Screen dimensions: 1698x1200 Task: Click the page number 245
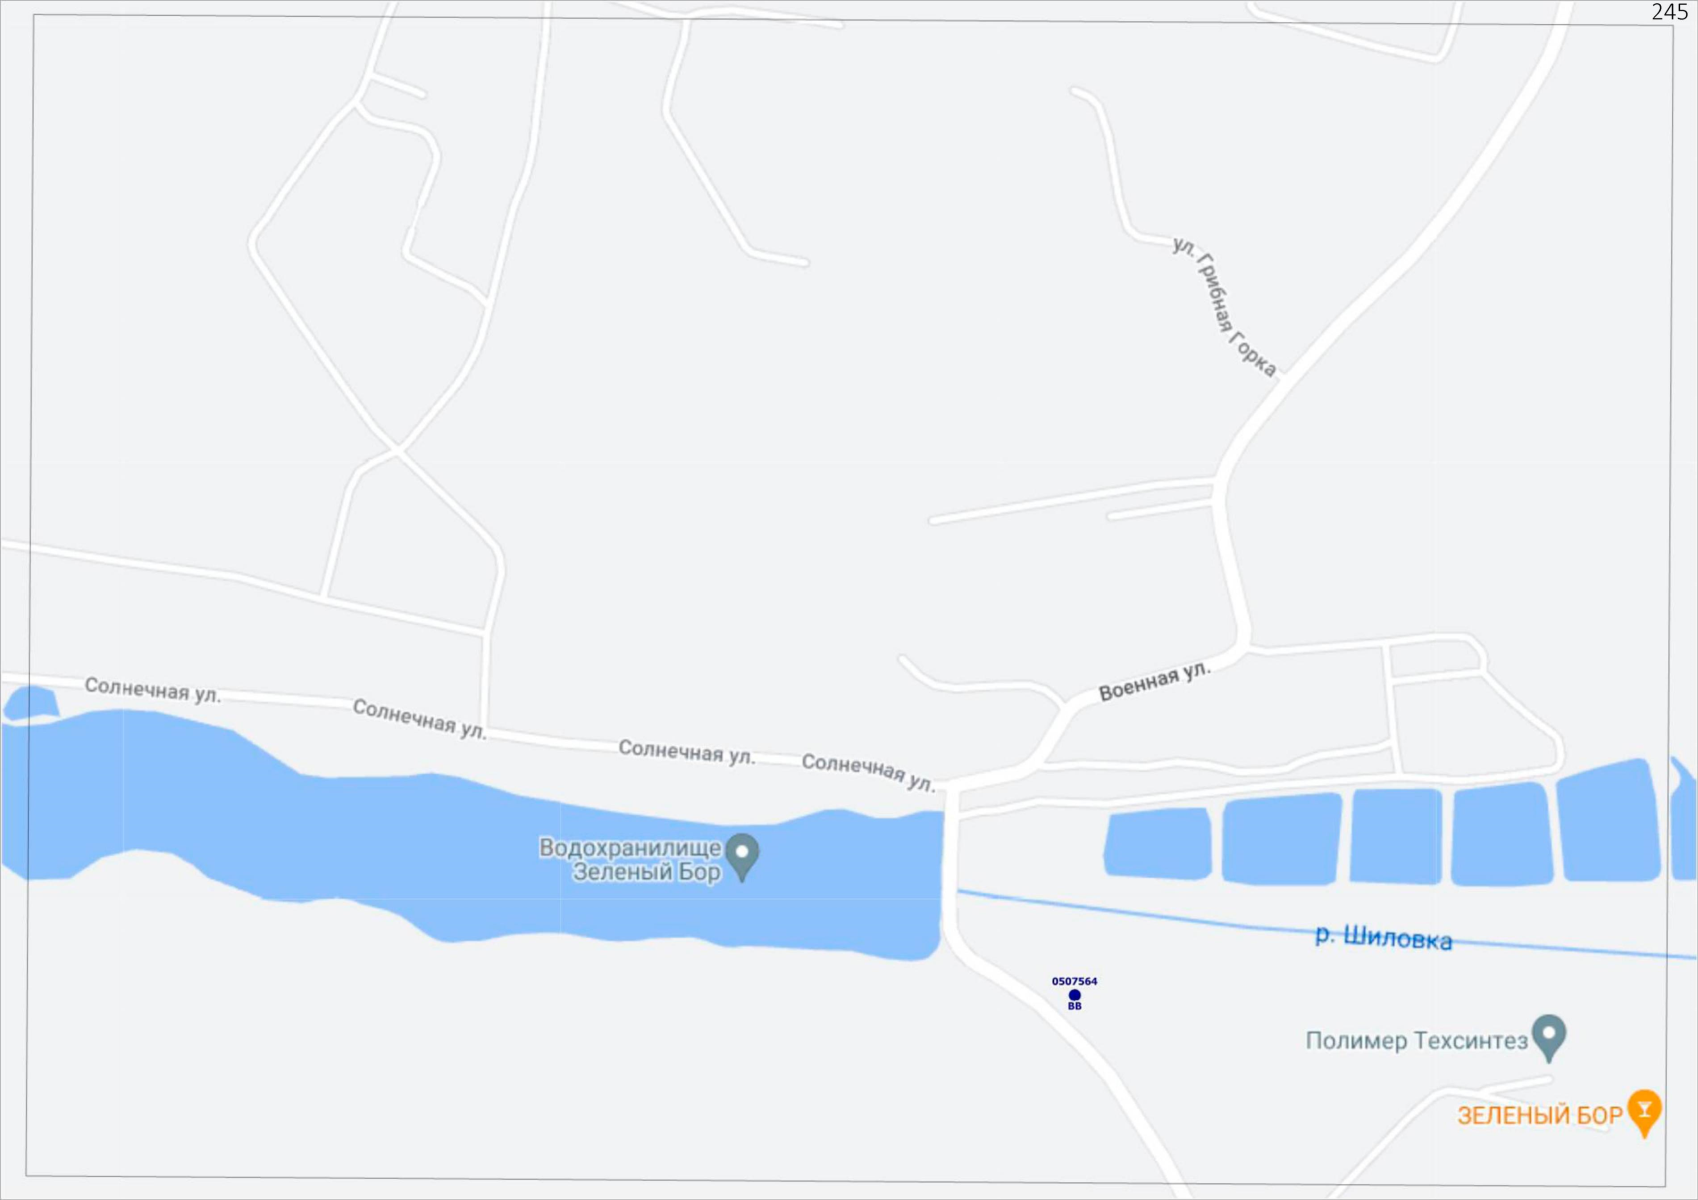(x=1669, y=12)
